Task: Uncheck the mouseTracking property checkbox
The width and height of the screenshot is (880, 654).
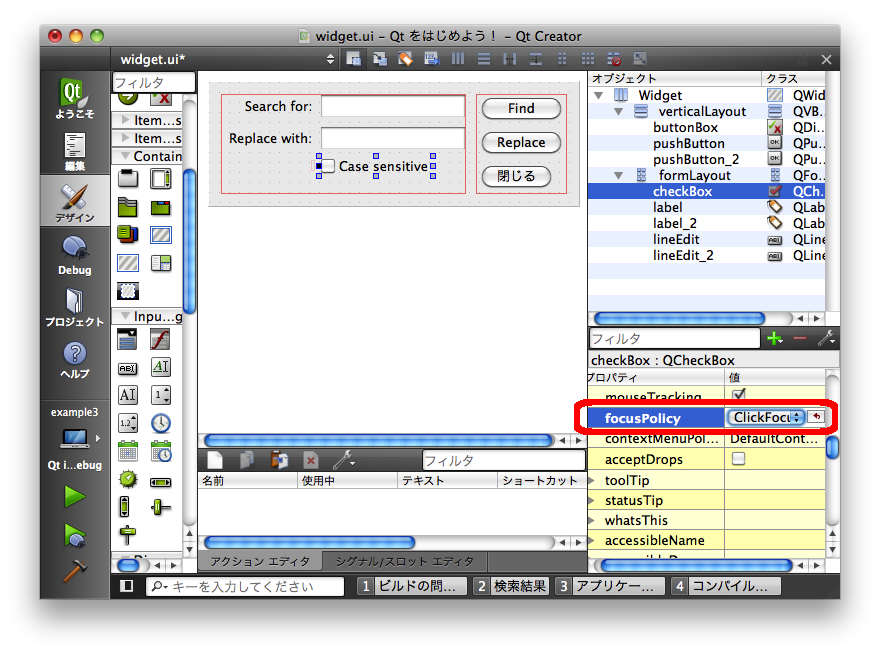Action: pyautogui.click(x=739, y=396)
